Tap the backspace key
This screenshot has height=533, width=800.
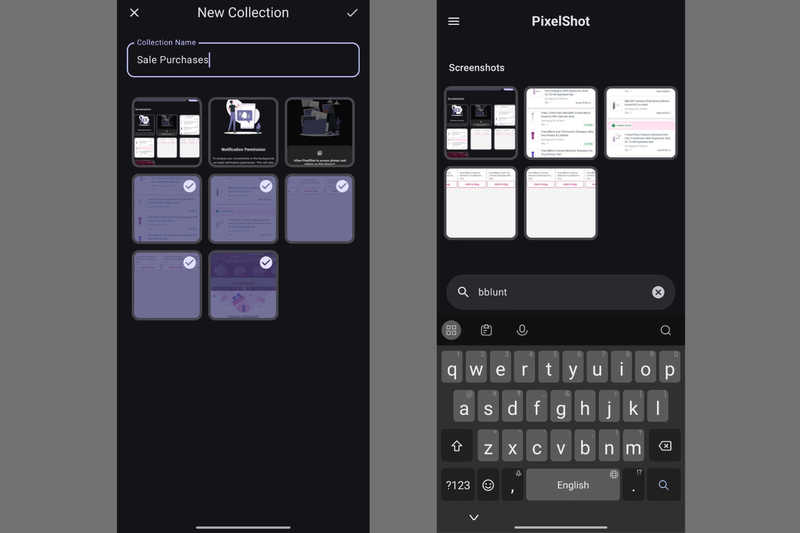pyautogui.click(x=665, y=446)
